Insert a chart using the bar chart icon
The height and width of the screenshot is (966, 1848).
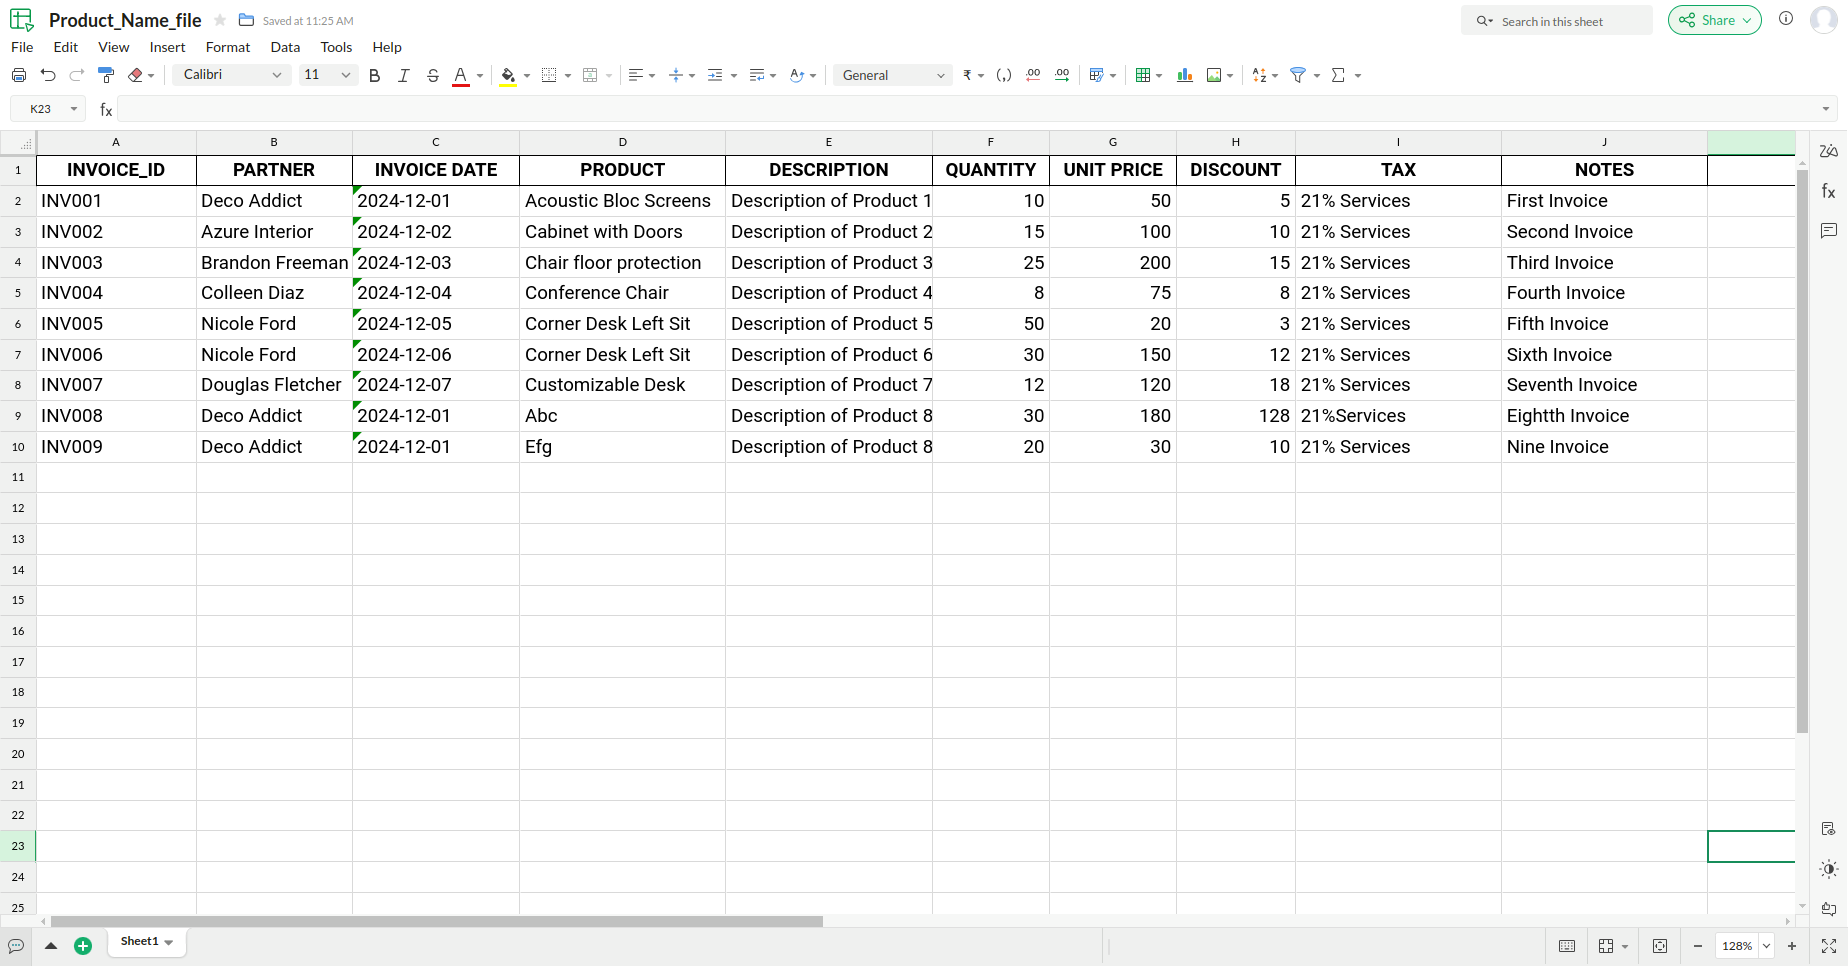click(x=1185, y=75)
